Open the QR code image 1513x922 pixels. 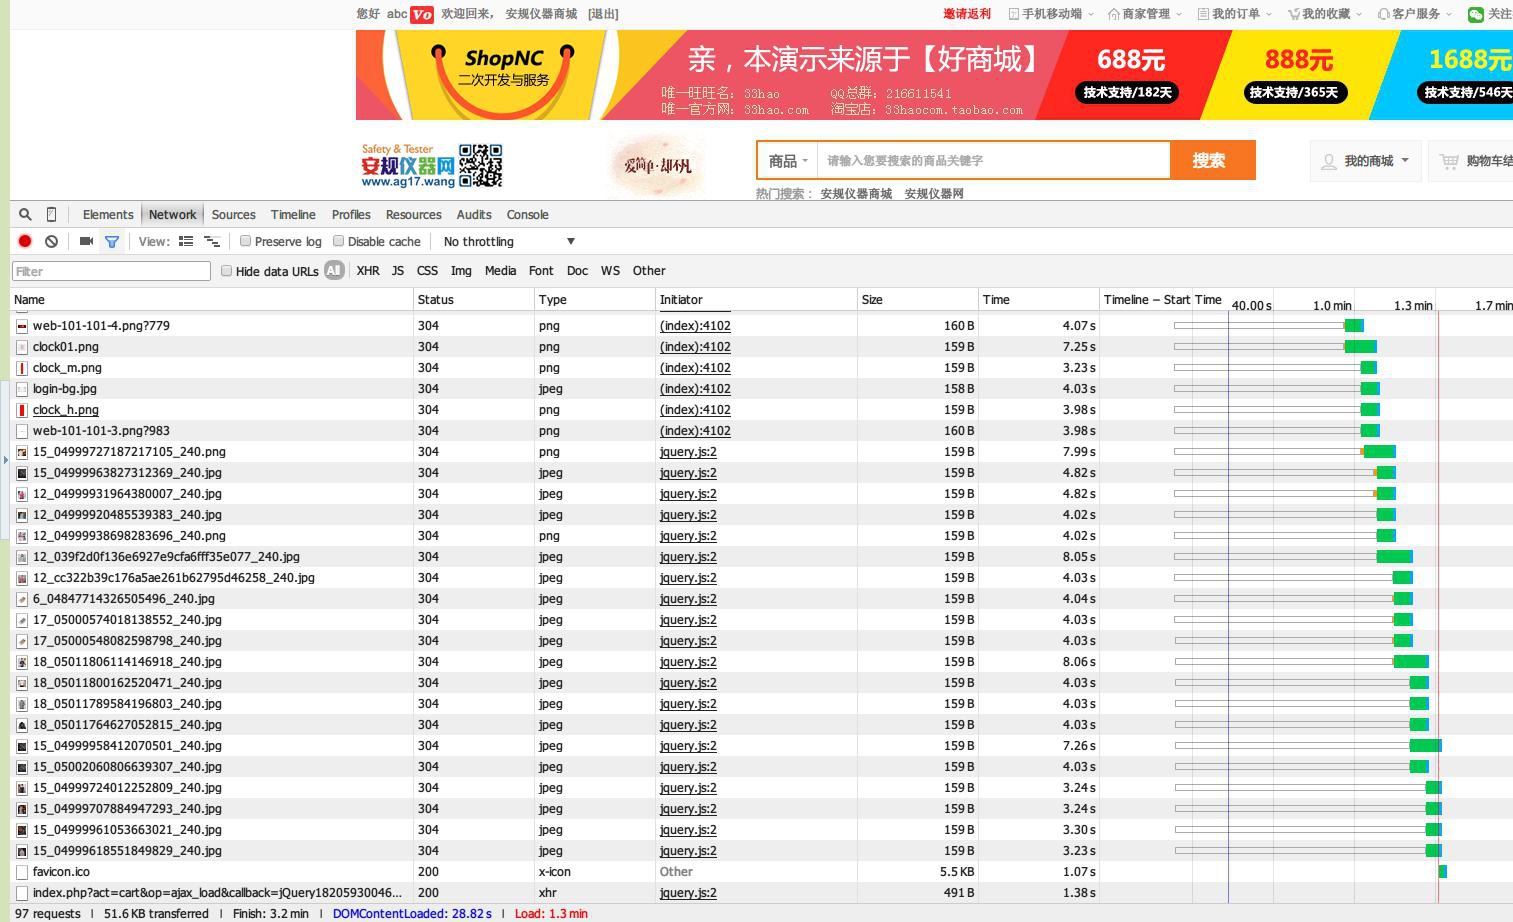pyautogui.click(x=480, y=166)
